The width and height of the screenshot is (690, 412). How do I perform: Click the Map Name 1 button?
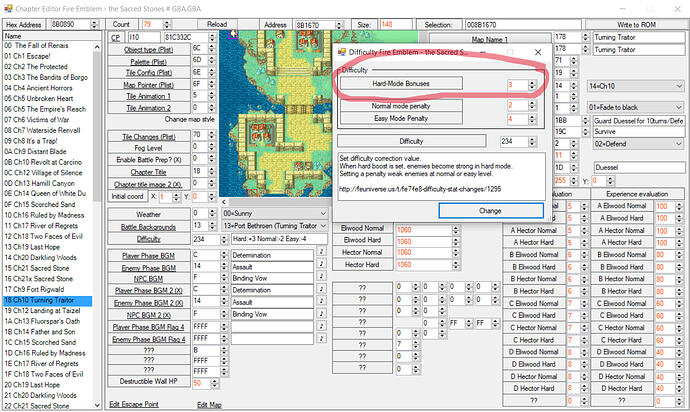[x=490, y=39]
